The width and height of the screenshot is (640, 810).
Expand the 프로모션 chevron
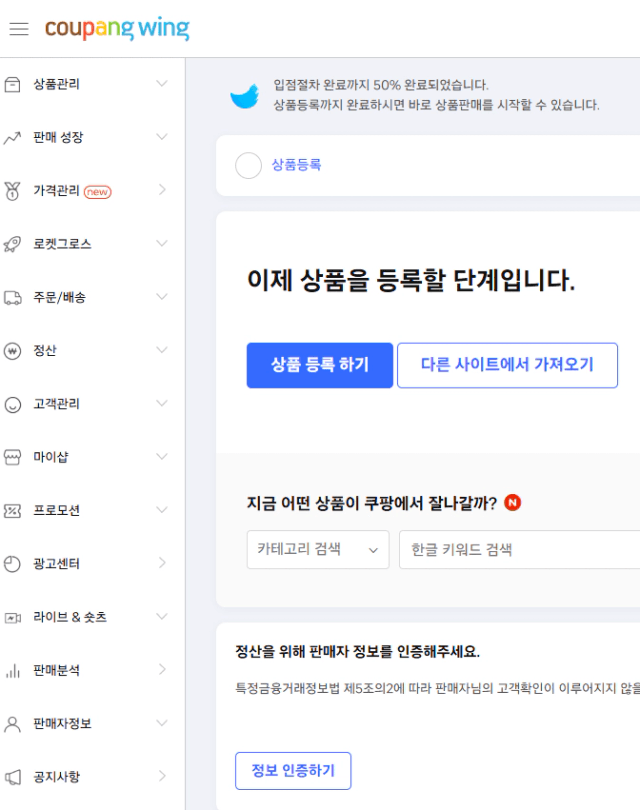[162, 510]
